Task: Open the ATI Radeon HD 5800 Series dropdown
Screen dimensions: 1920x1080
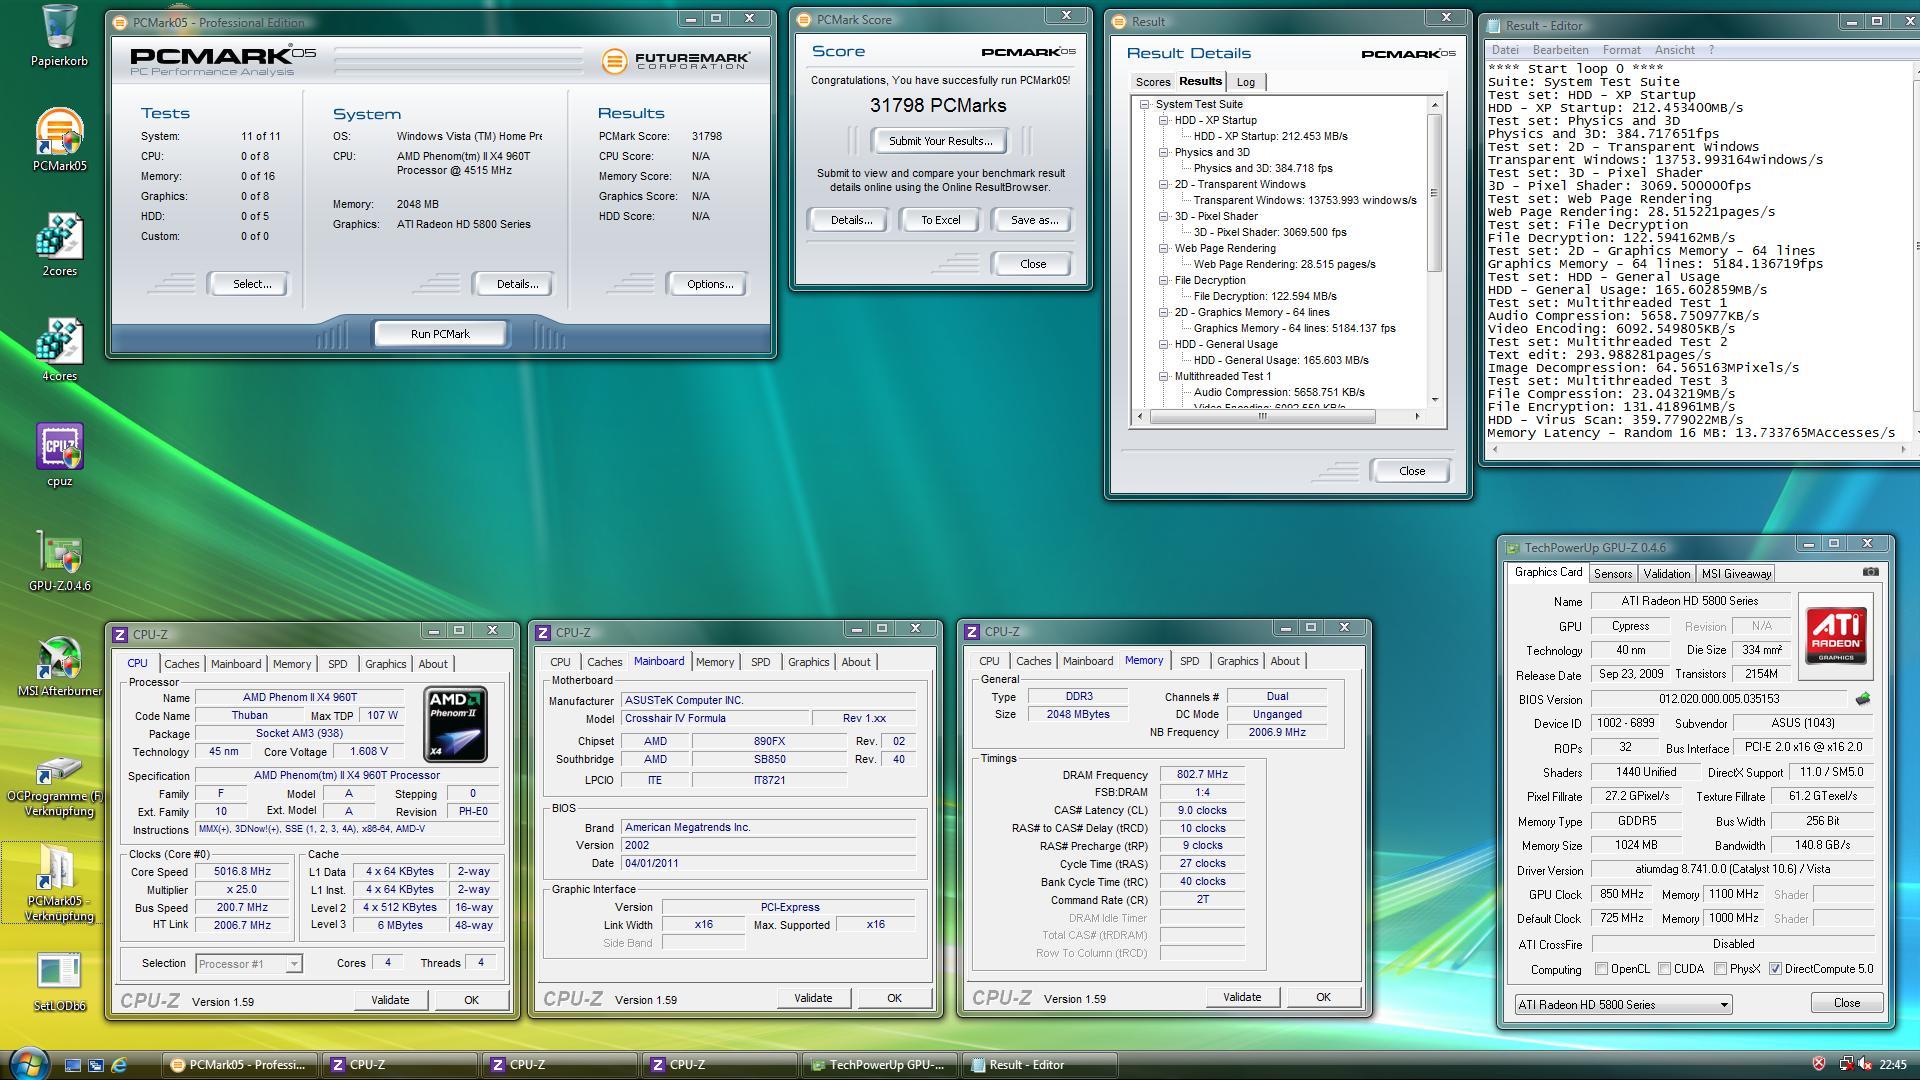Action: 1623,1004
